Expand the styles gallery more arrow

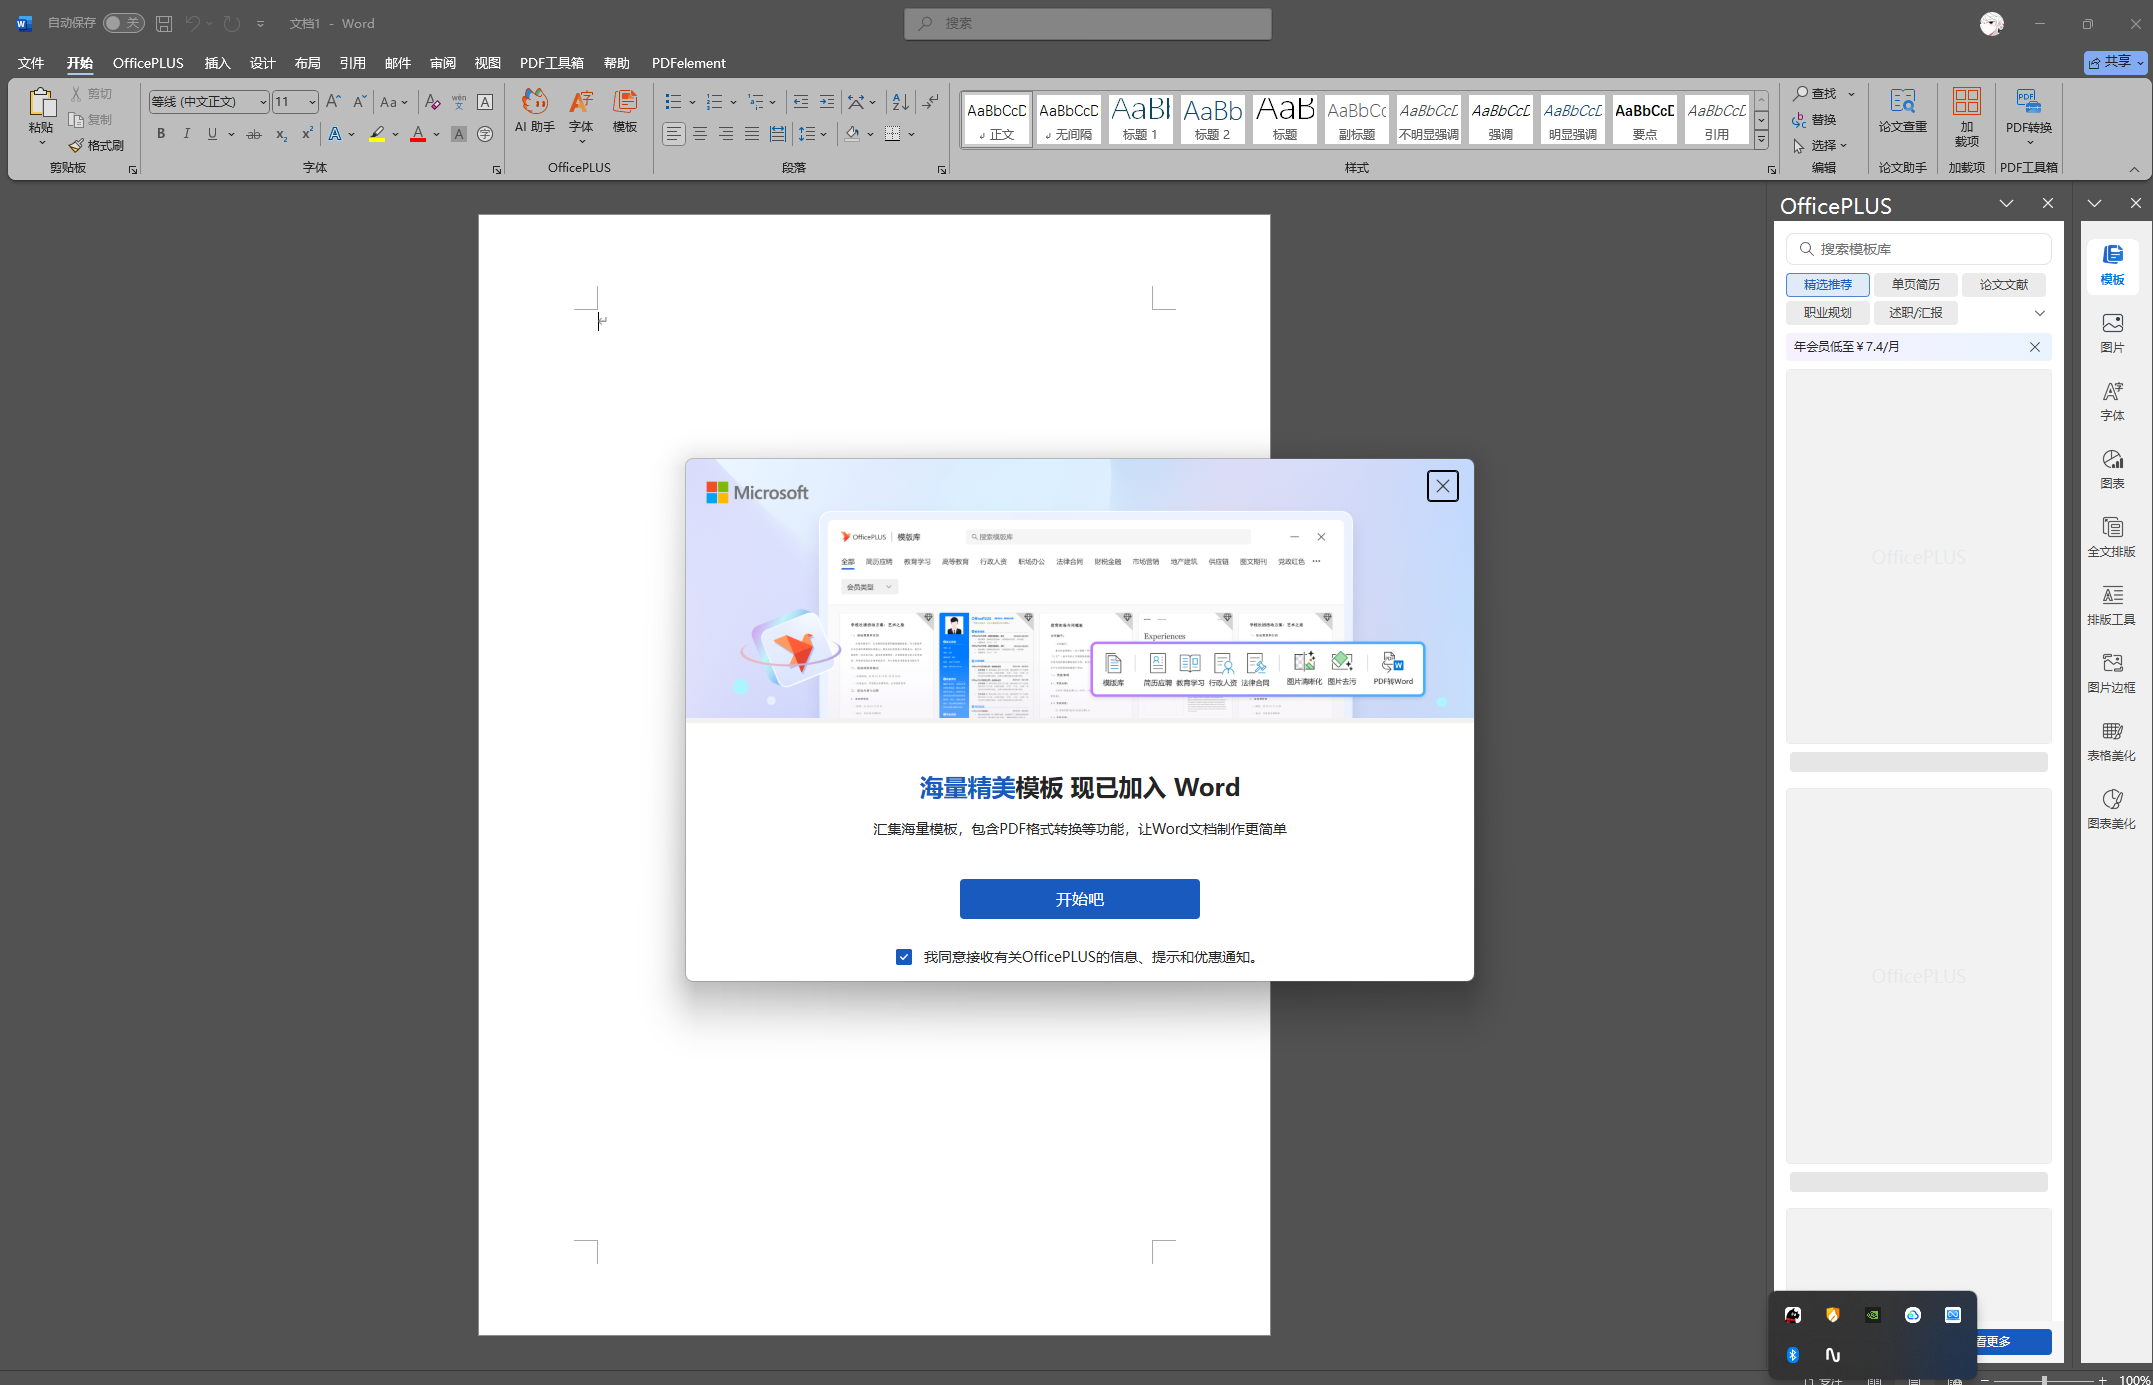pyautogui.click(x=1761, y=140)
